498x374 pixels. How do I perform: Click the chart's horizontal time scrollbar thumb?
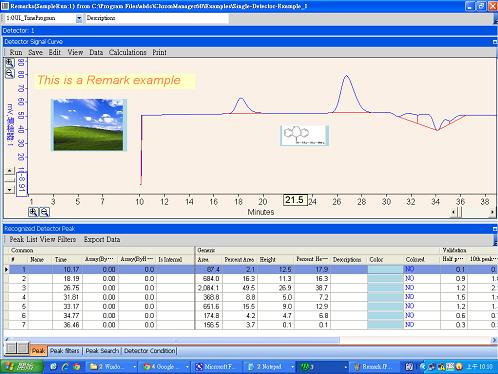(x=459, y=212)
